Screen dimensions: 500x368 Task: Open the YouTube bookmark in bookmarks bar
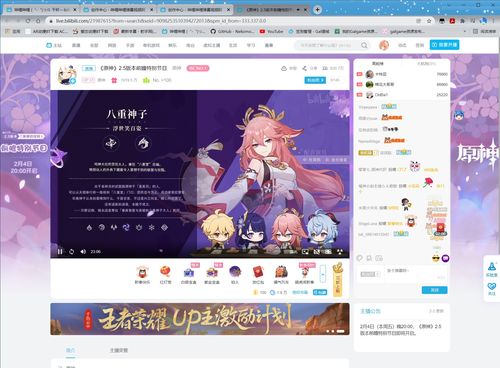tap(271, 31)
